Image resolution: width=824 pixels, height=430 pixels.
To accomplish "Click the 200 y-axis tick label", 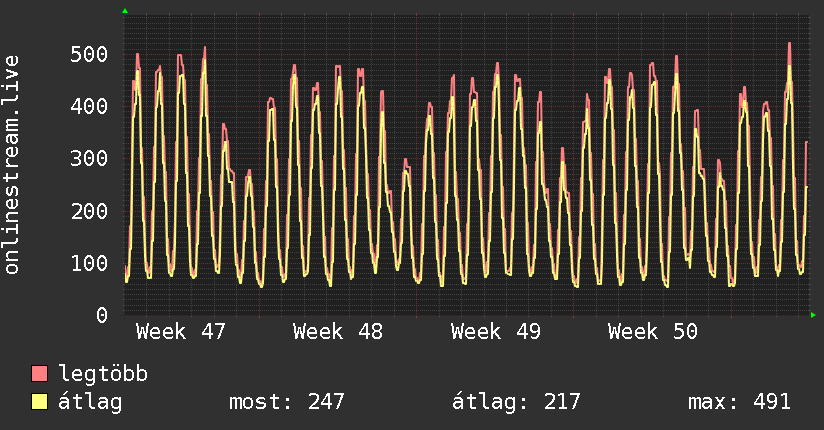I will [89, 211].
